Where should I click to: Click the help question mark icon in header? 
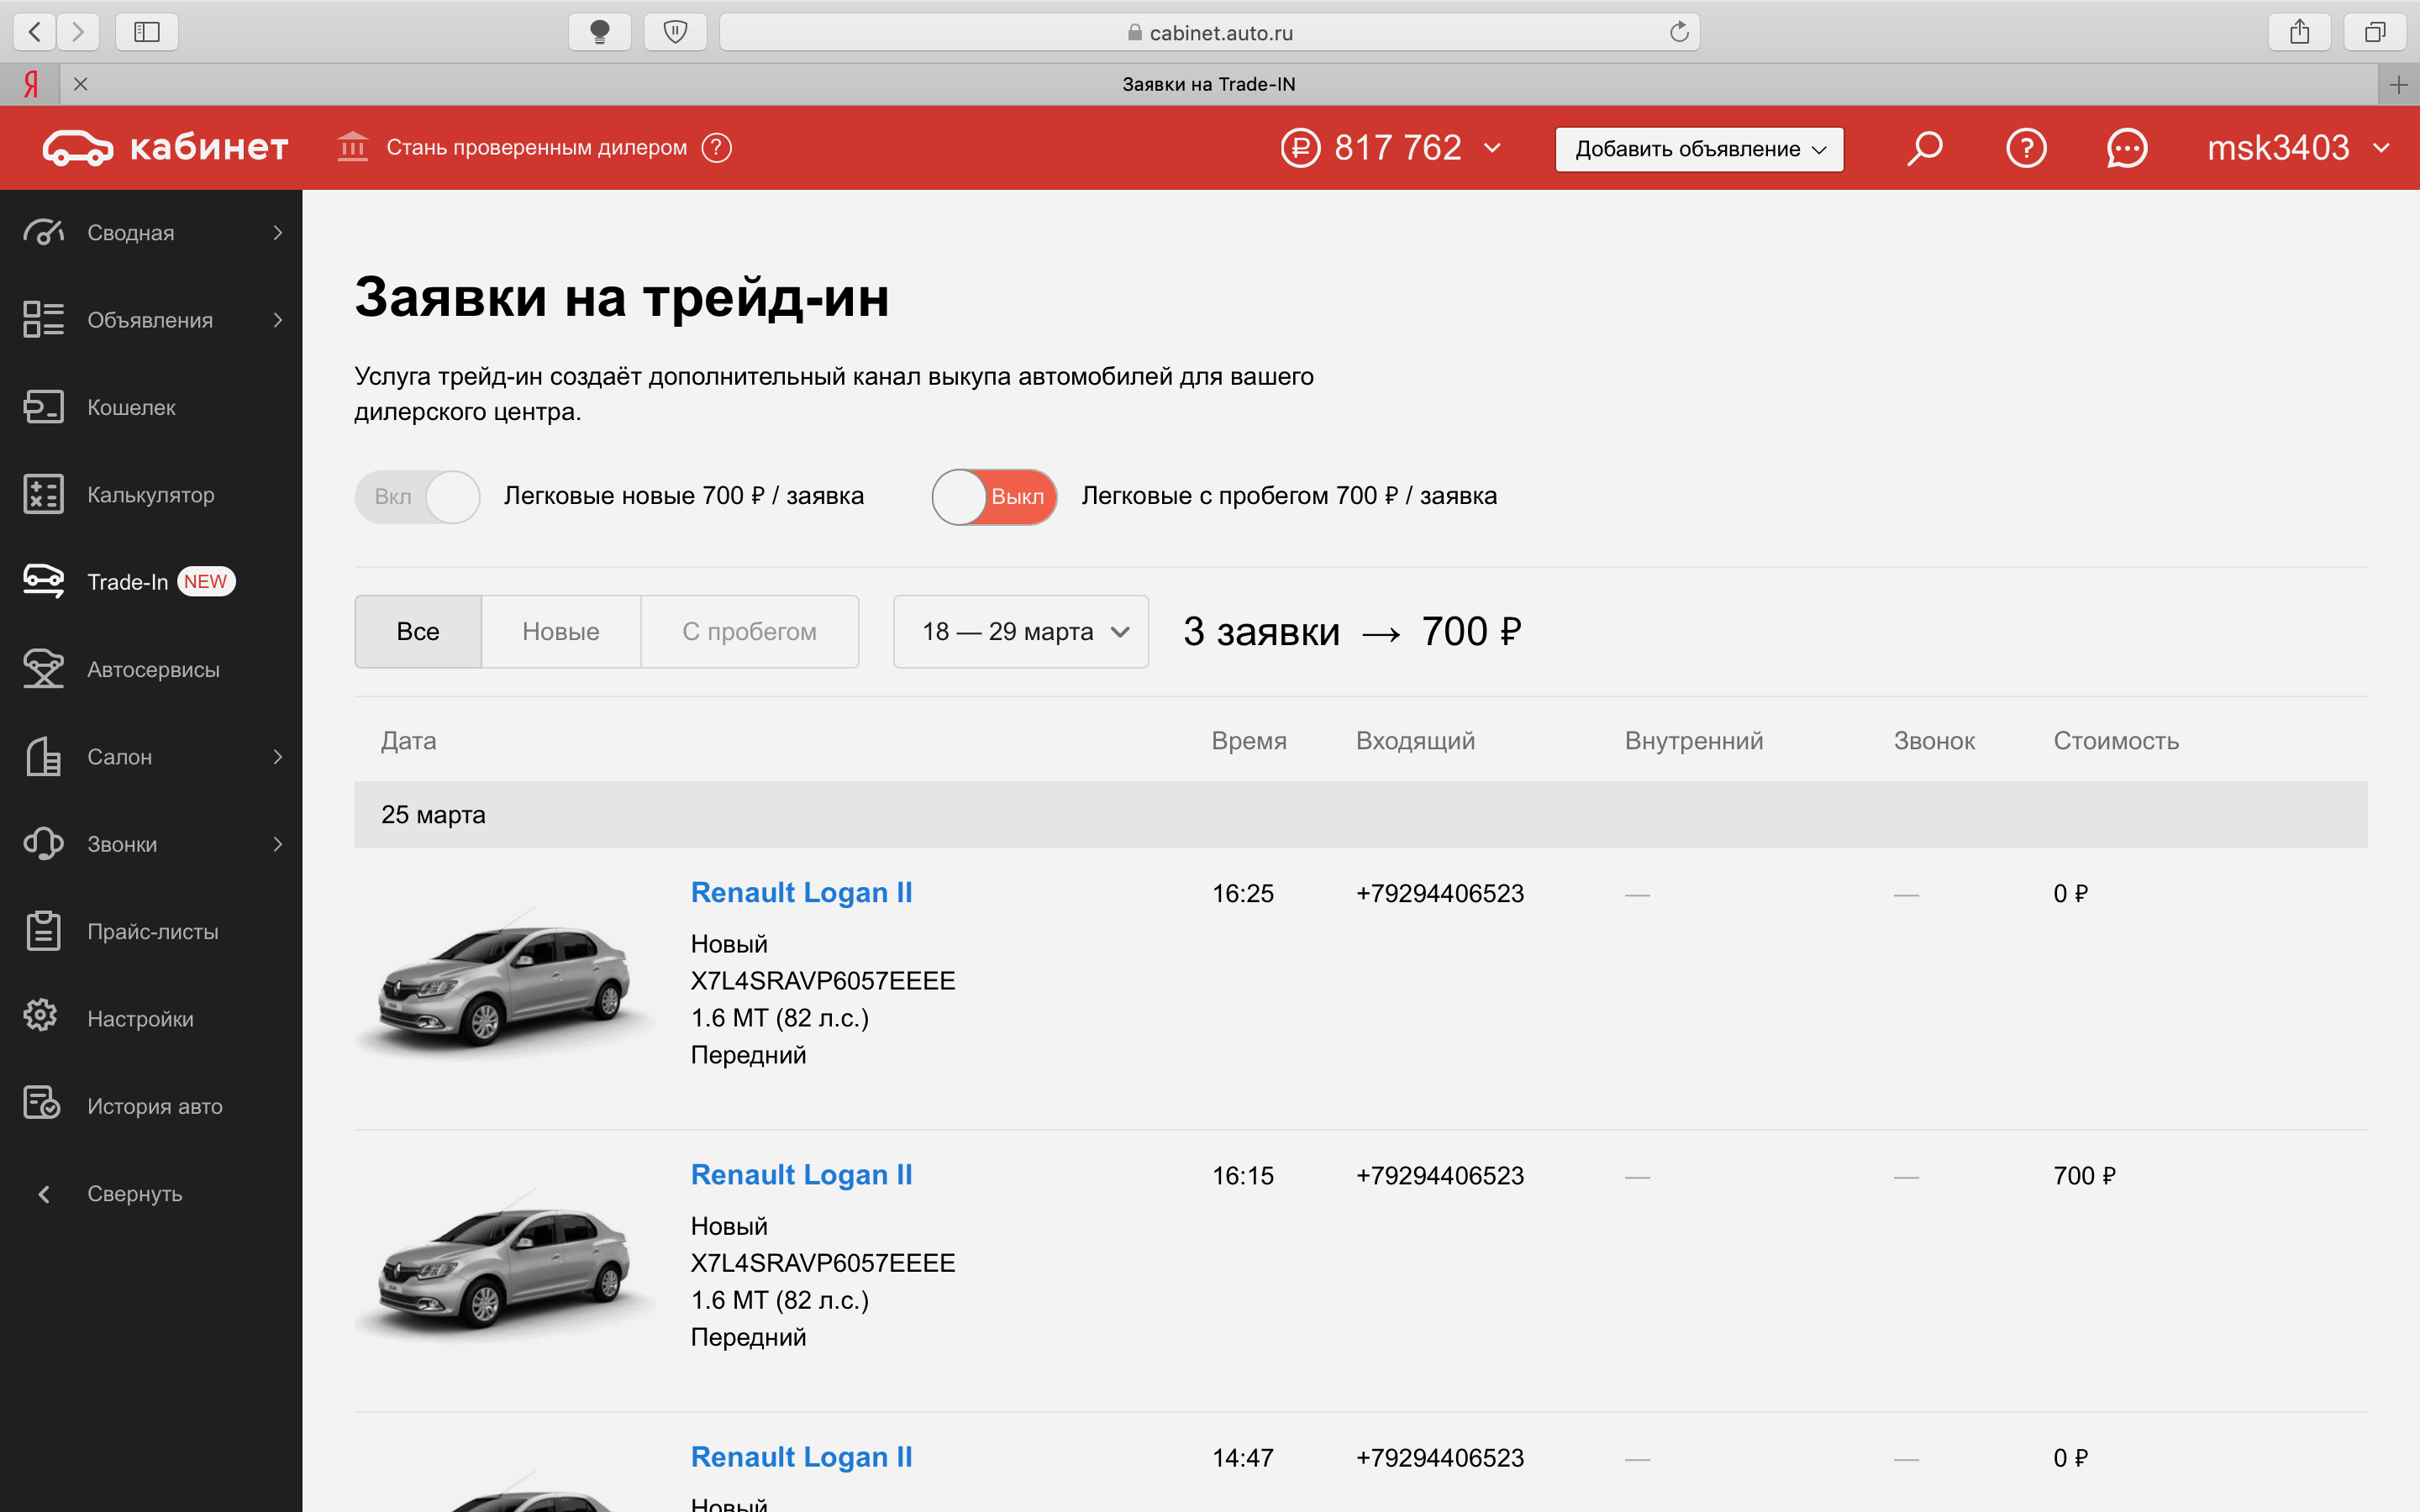pyautogui.click(x=2026, y=148)
